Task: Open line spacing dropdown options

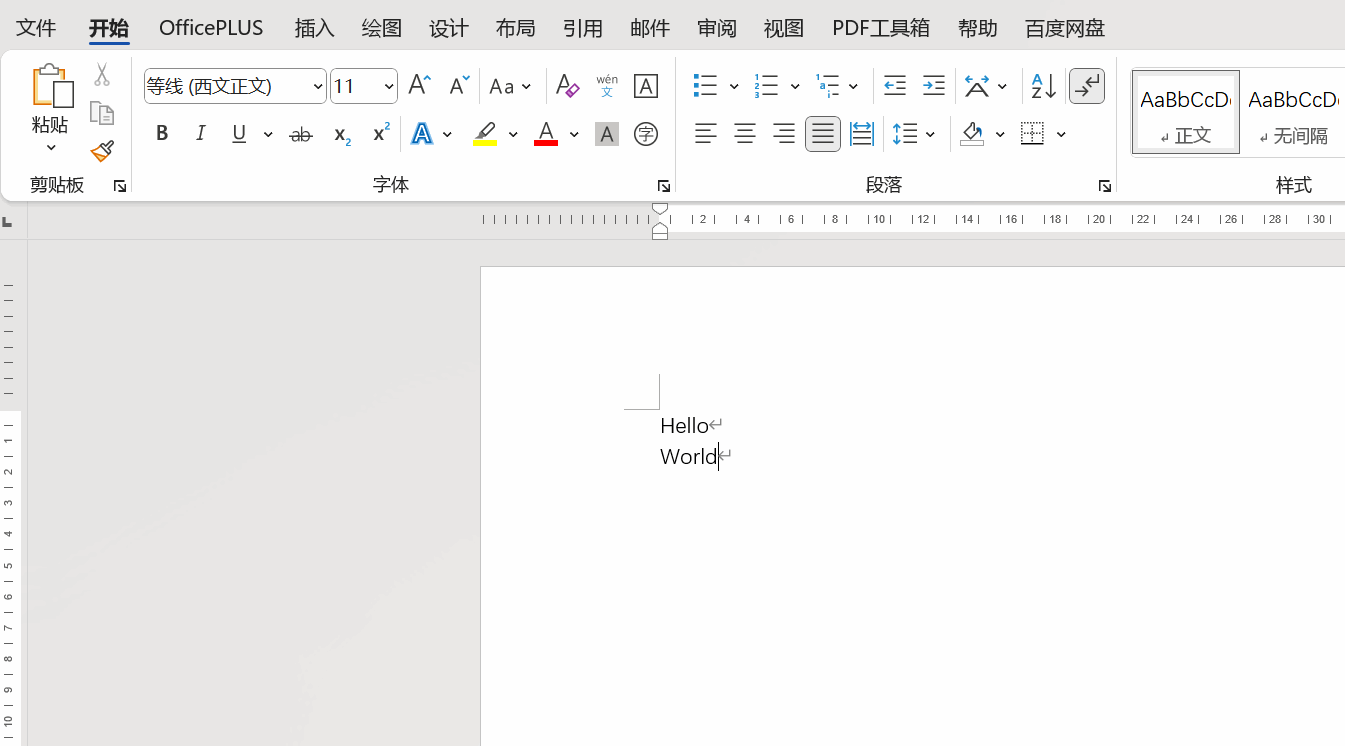Action: point(931,134)
